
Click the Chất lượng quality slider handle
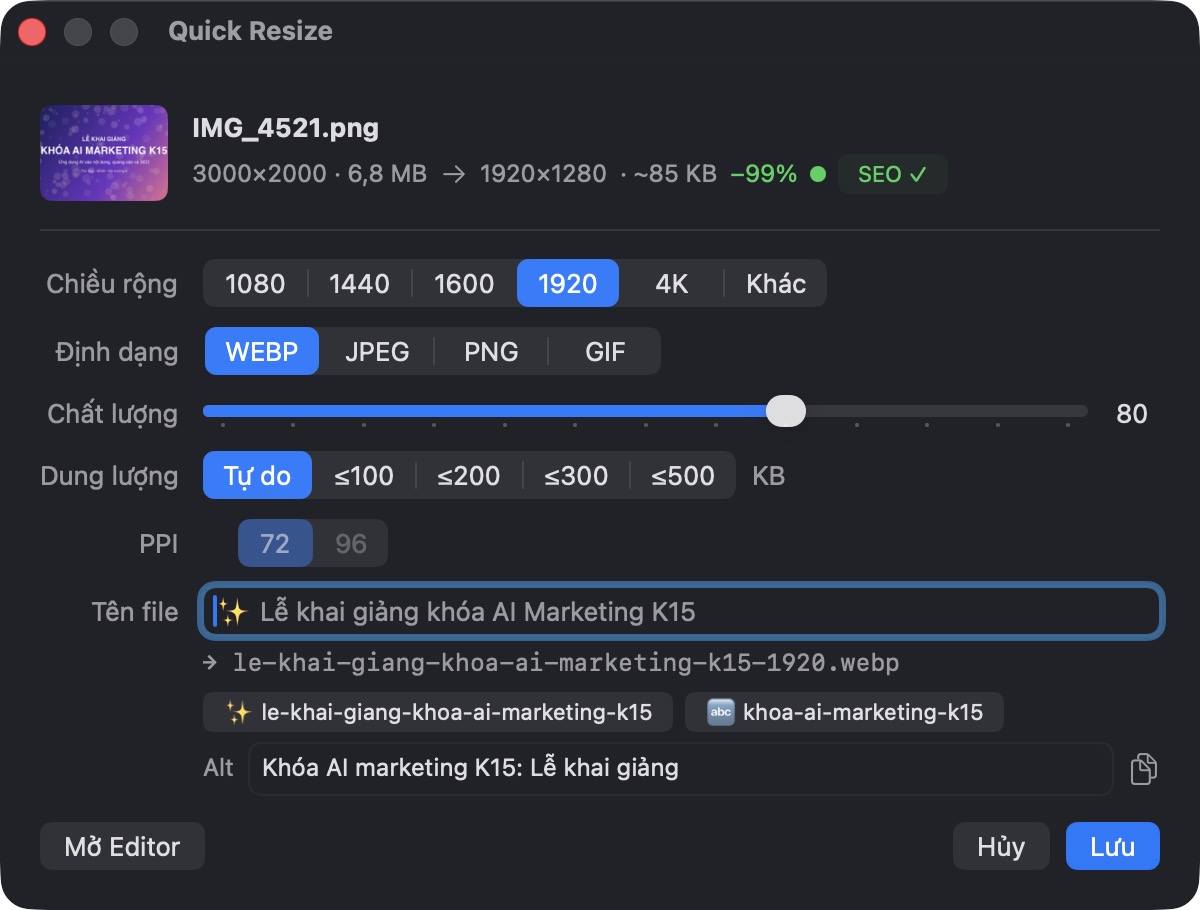pos(785,411)
